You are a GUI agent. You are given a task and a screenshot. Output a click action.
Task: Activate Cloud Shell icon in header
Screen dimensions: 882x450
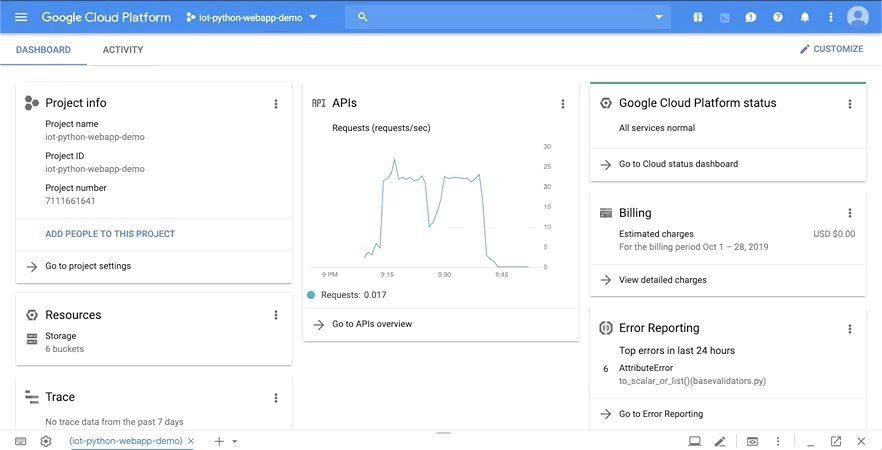[724, 17]
